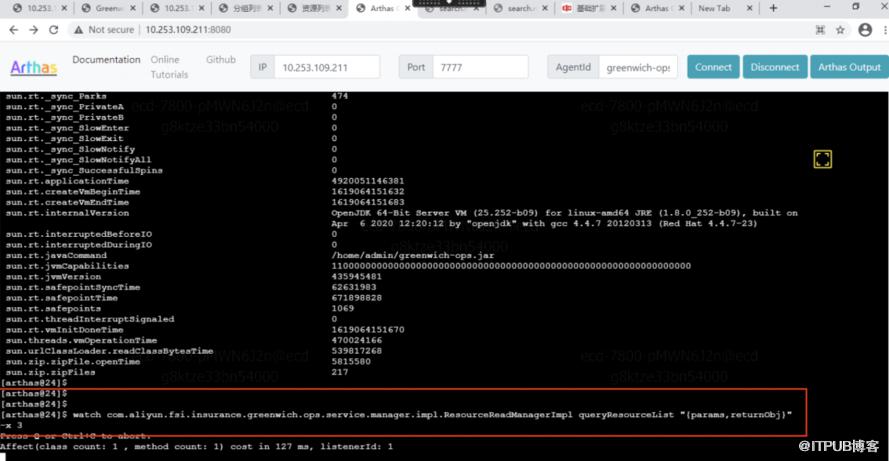Click the sun.rt.javaCommand value path

(412, 255)
